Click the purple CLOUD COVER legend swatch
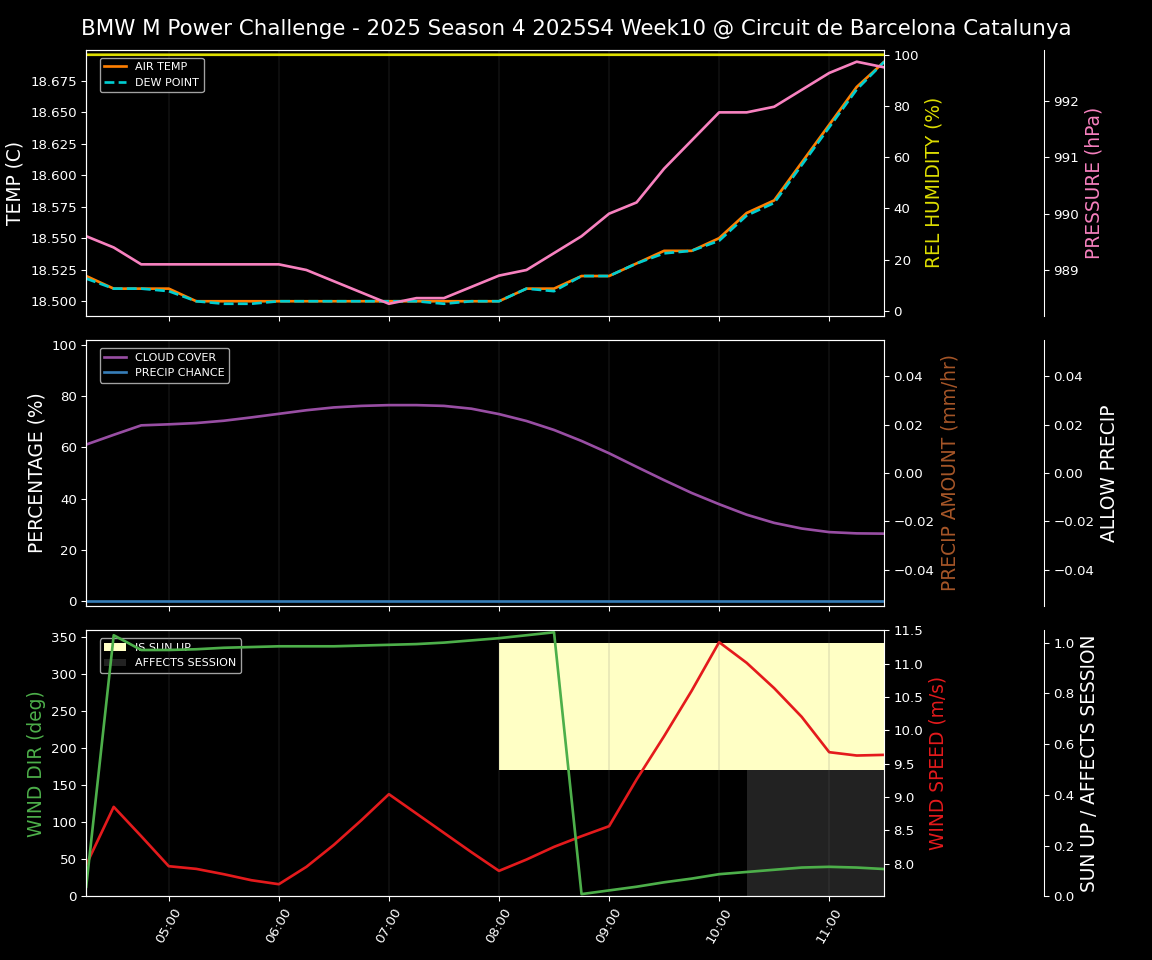 [x=116, y=357]
